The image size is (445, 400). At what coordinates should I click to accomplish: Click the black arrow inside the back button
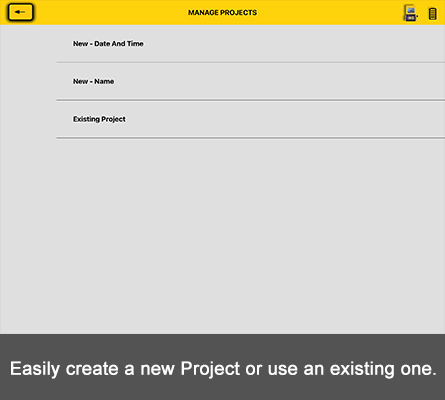coord(20,12)
